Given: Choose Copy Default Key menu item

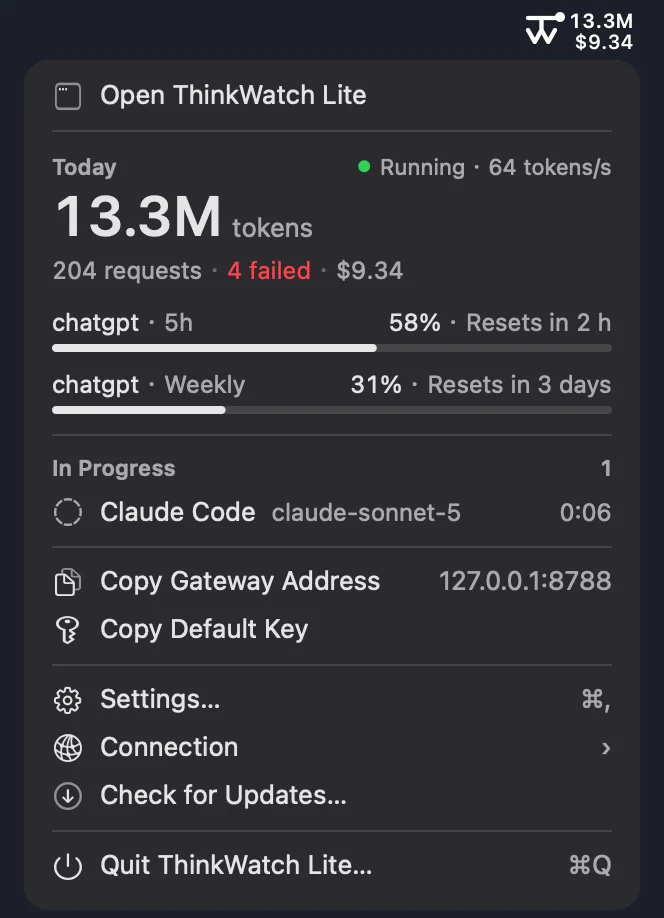Looking at the screenshot, I should tap(332, 629).
